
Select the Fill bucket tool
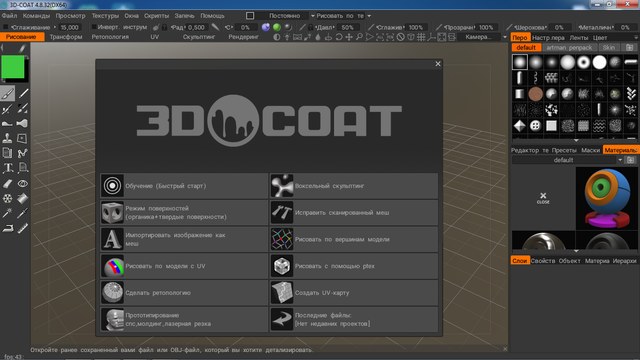(22, 199)
